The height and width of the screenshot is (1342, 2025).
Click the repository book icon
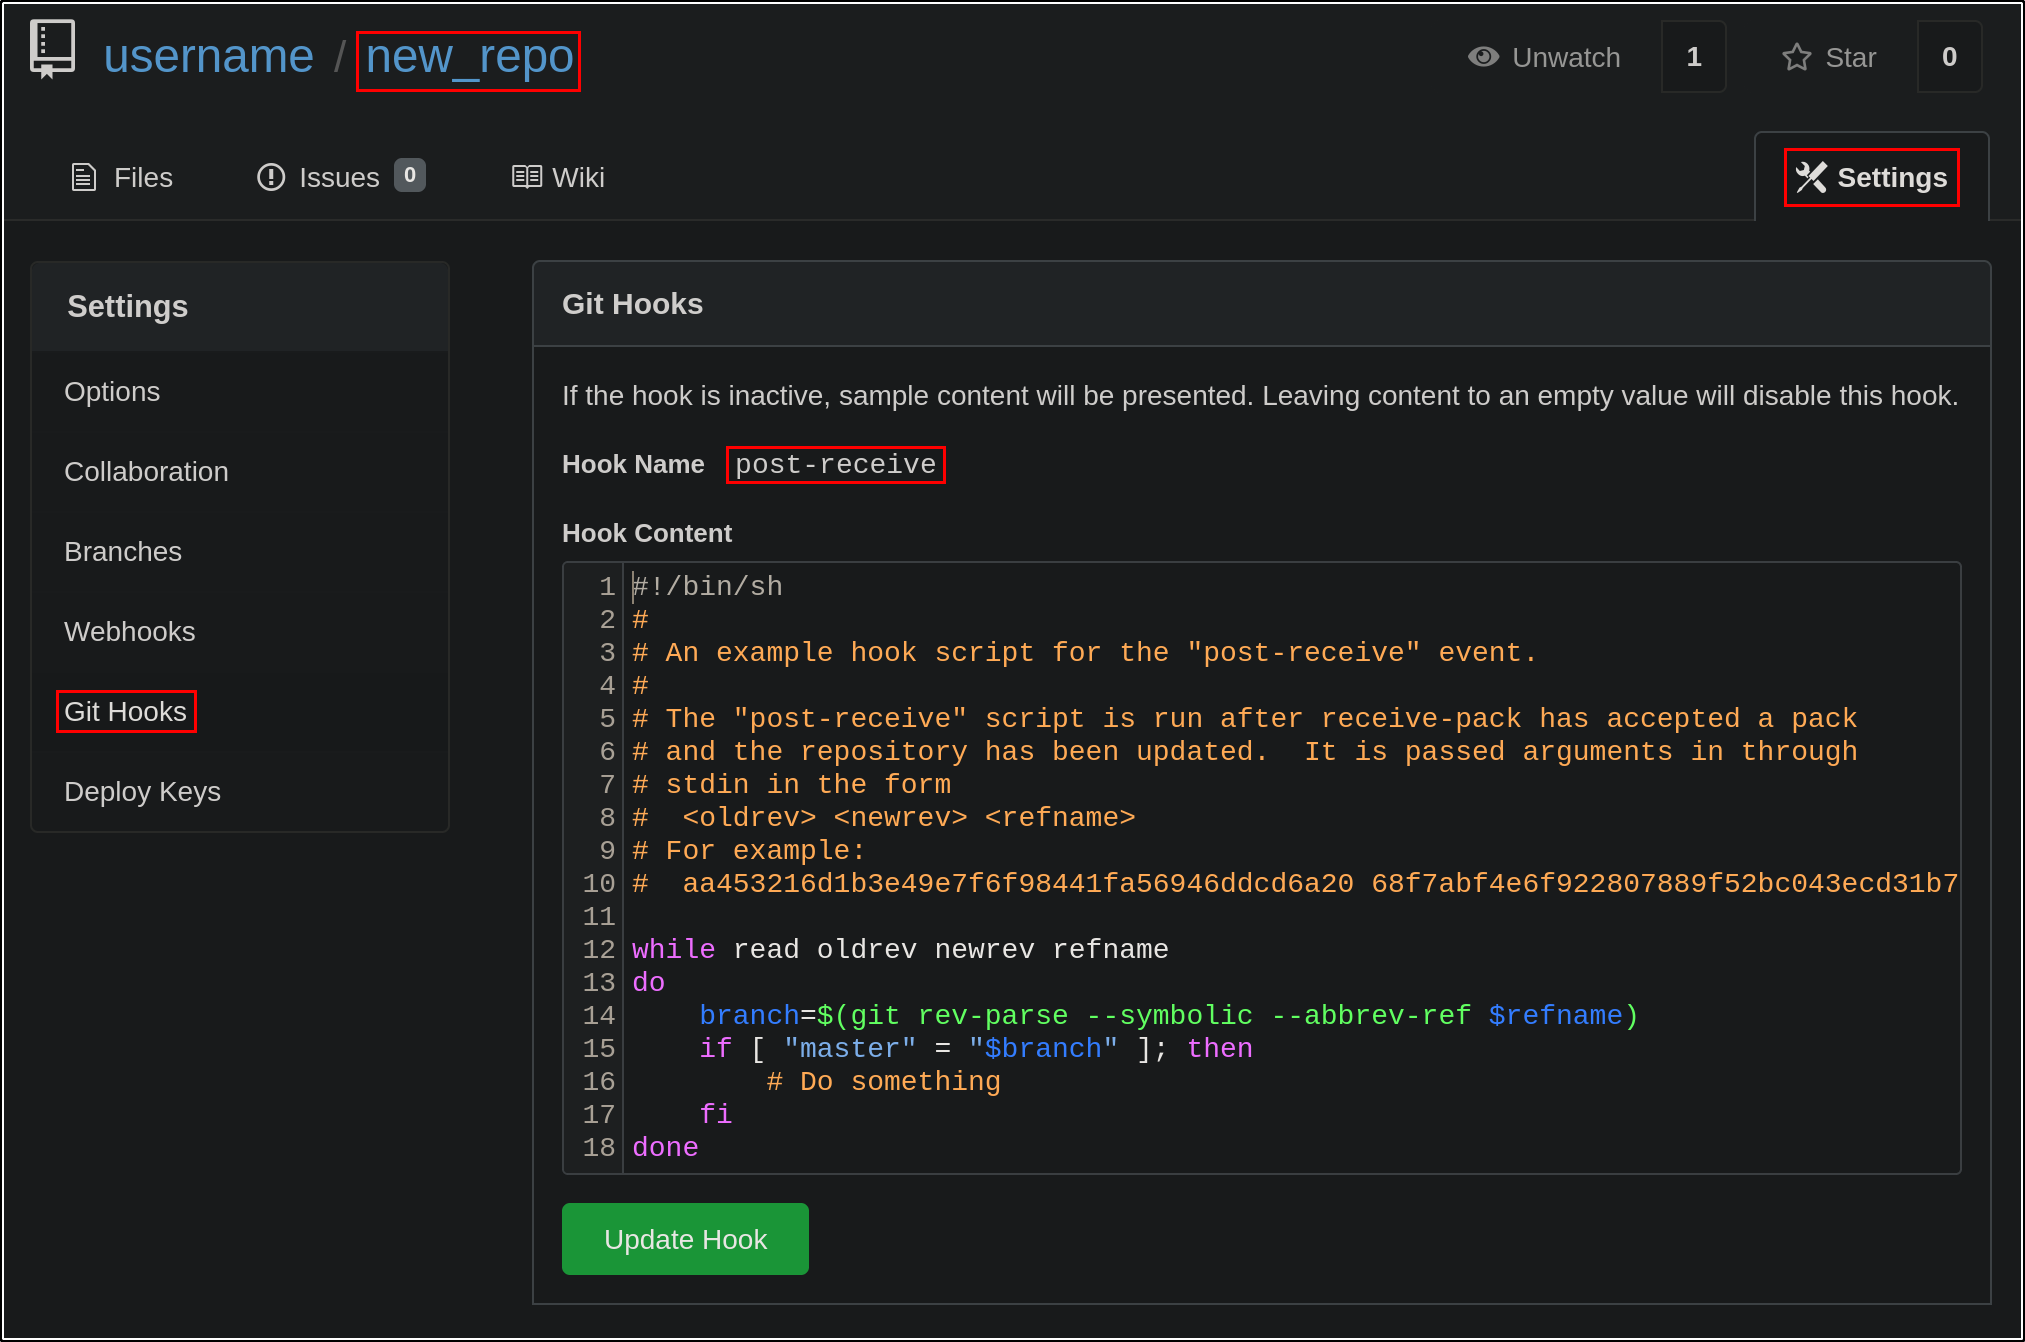pos(52,49)
